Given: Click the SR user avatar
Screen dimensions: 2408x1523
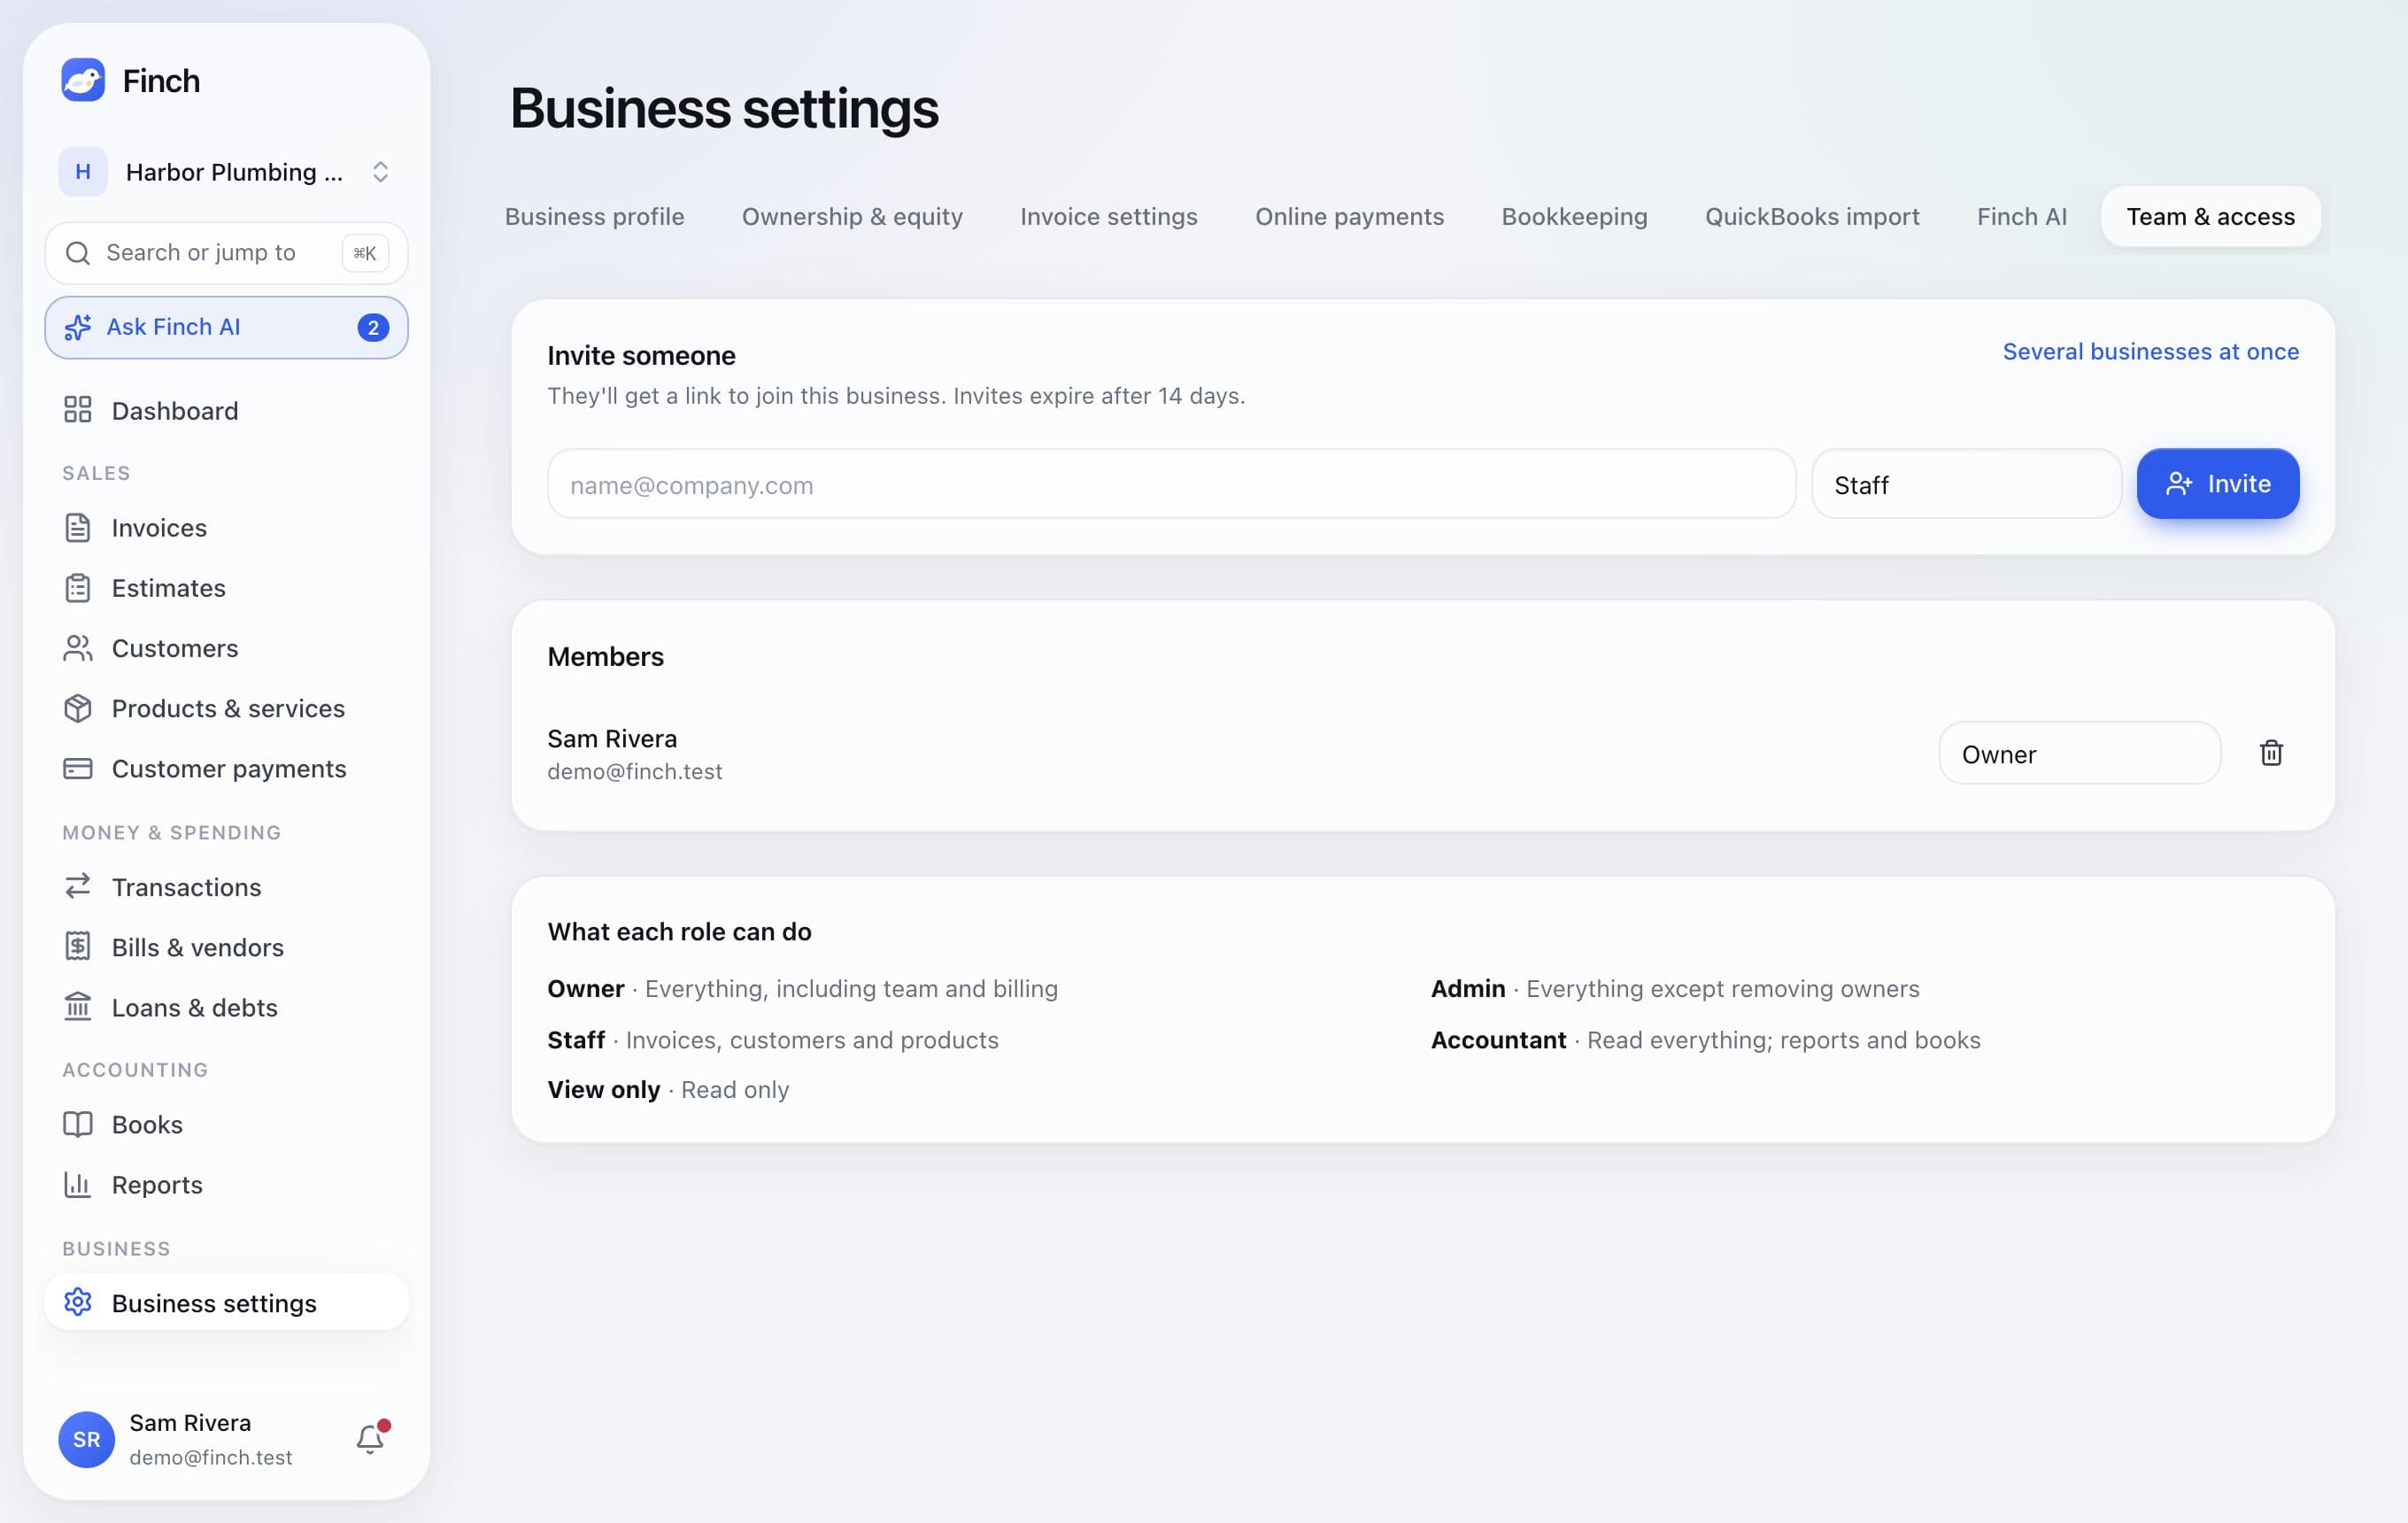Looking at the screenshot, I should pyautogui.click(x=87, y=1439).
